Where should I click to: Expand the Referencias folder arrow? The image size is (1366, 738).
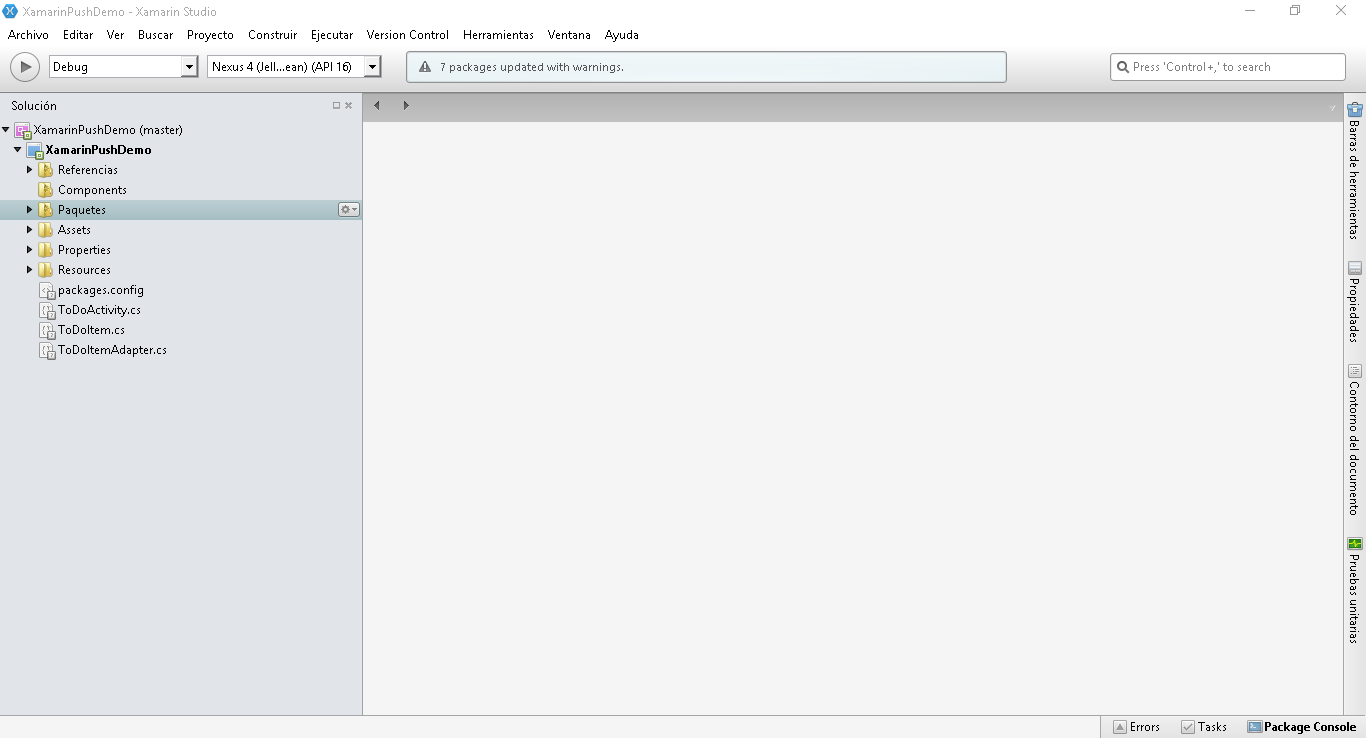click(30, 169)
